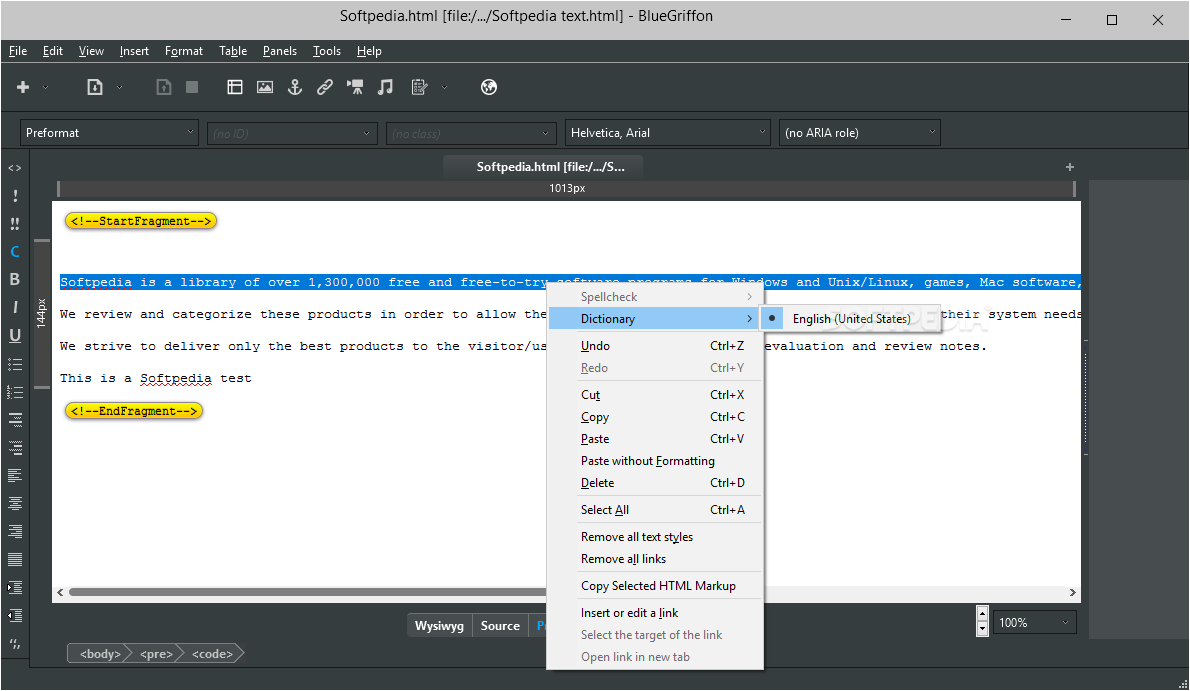Decrease zoom with the stepper down arrow
1190x691 pixels.
click(982, 629)
